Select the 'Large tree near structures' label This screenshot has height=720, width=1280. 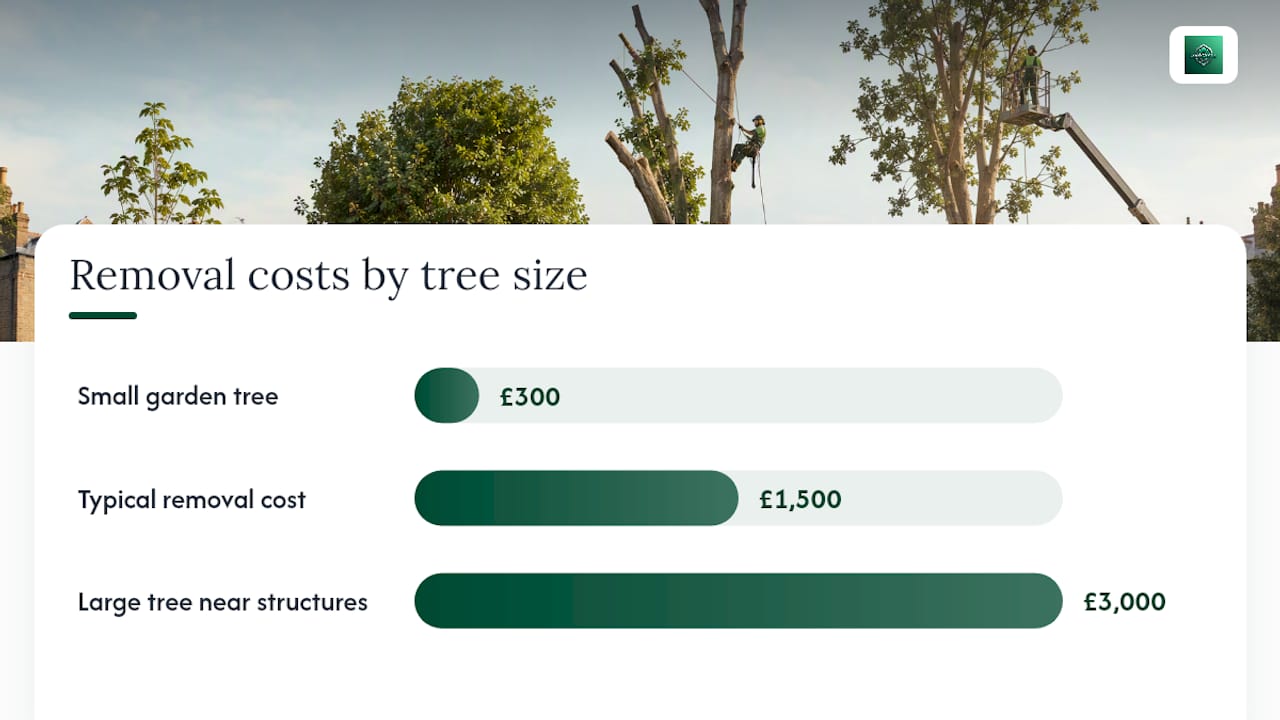tap(223, 602)
